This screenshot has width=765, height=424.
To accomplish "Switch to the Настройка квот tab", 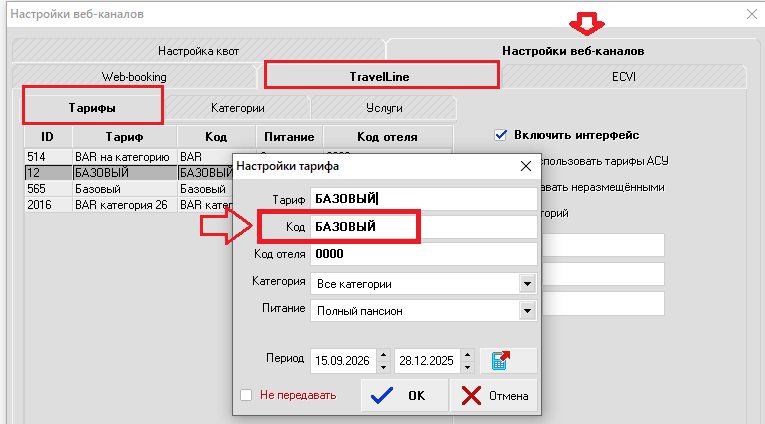I will click(x=199, y=51).
